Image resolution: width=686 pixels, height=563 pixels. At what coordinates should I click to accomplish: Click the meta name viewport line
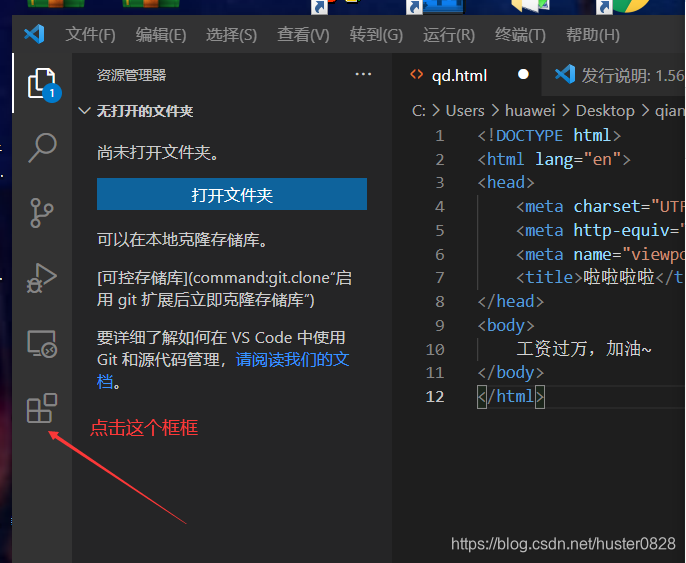[x=600, y=254]
